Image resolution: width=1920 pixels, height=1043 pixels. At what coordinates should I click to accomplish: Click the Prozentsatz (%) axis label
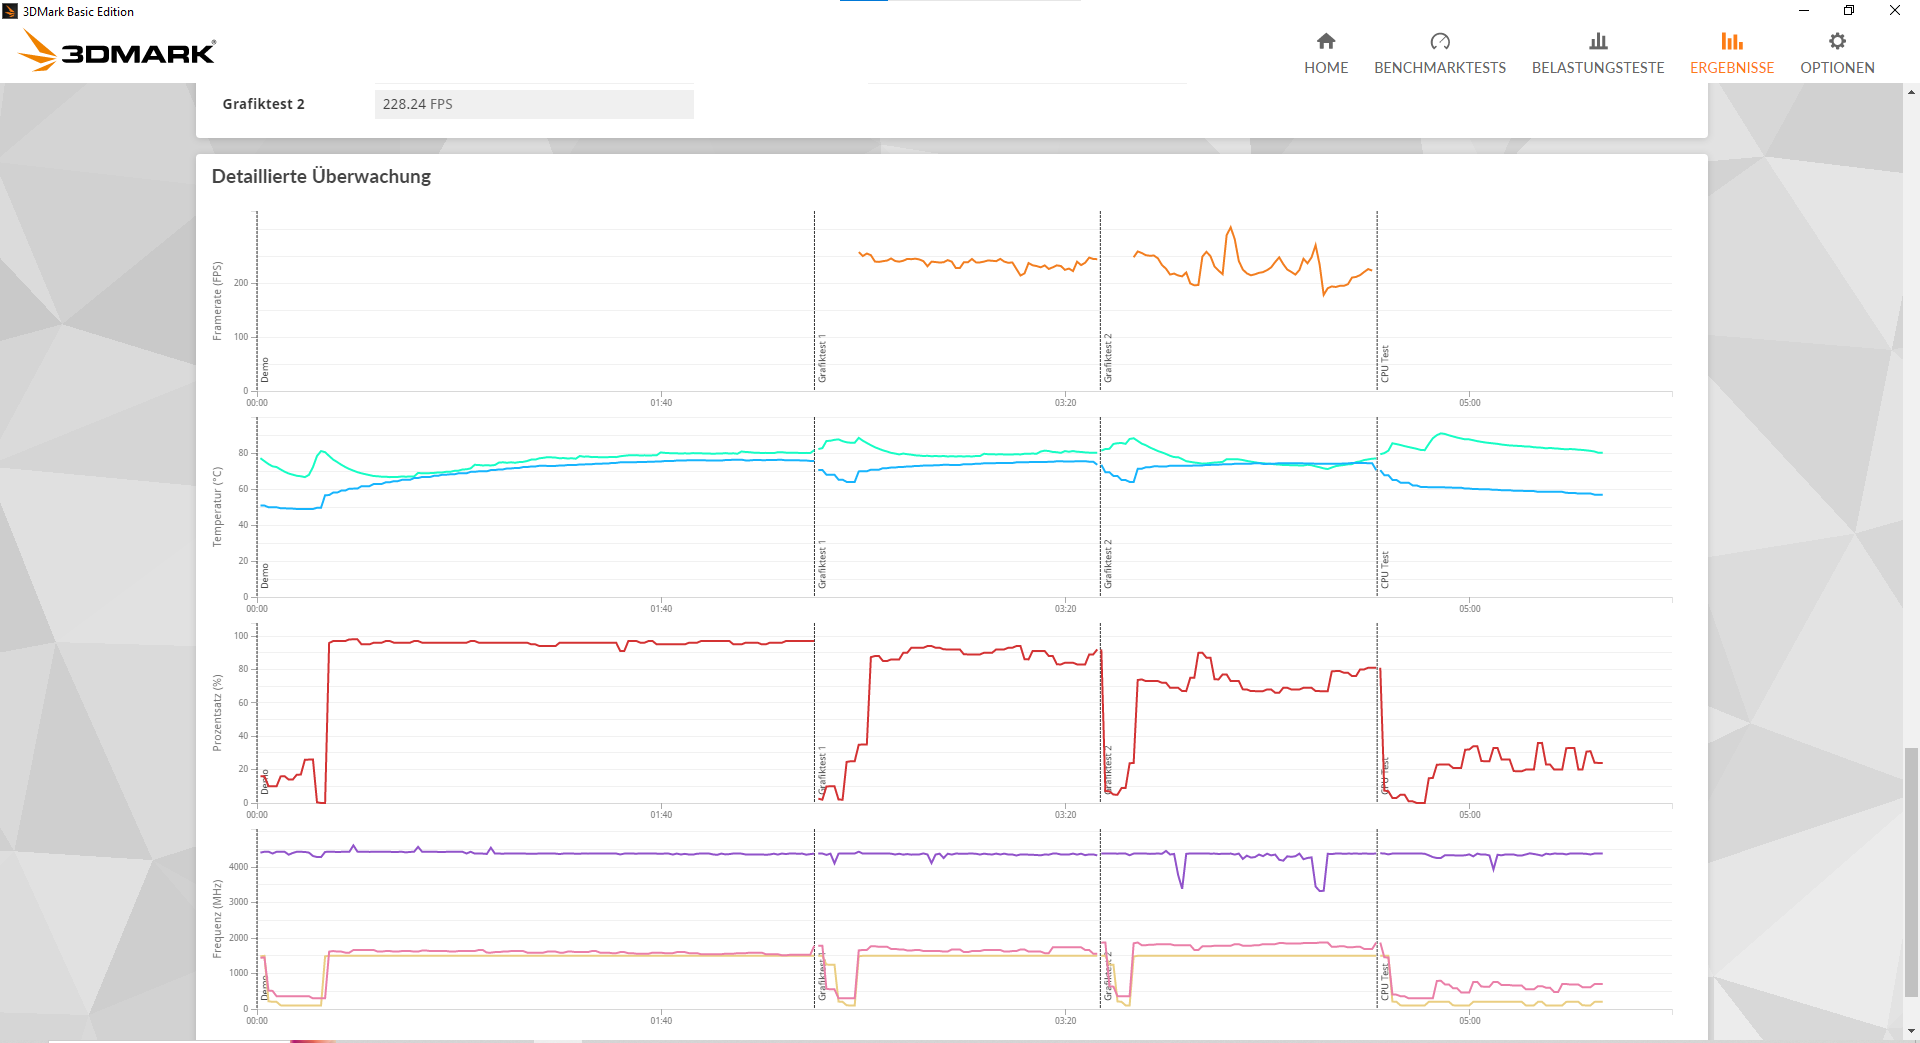[x=217, y=713]
